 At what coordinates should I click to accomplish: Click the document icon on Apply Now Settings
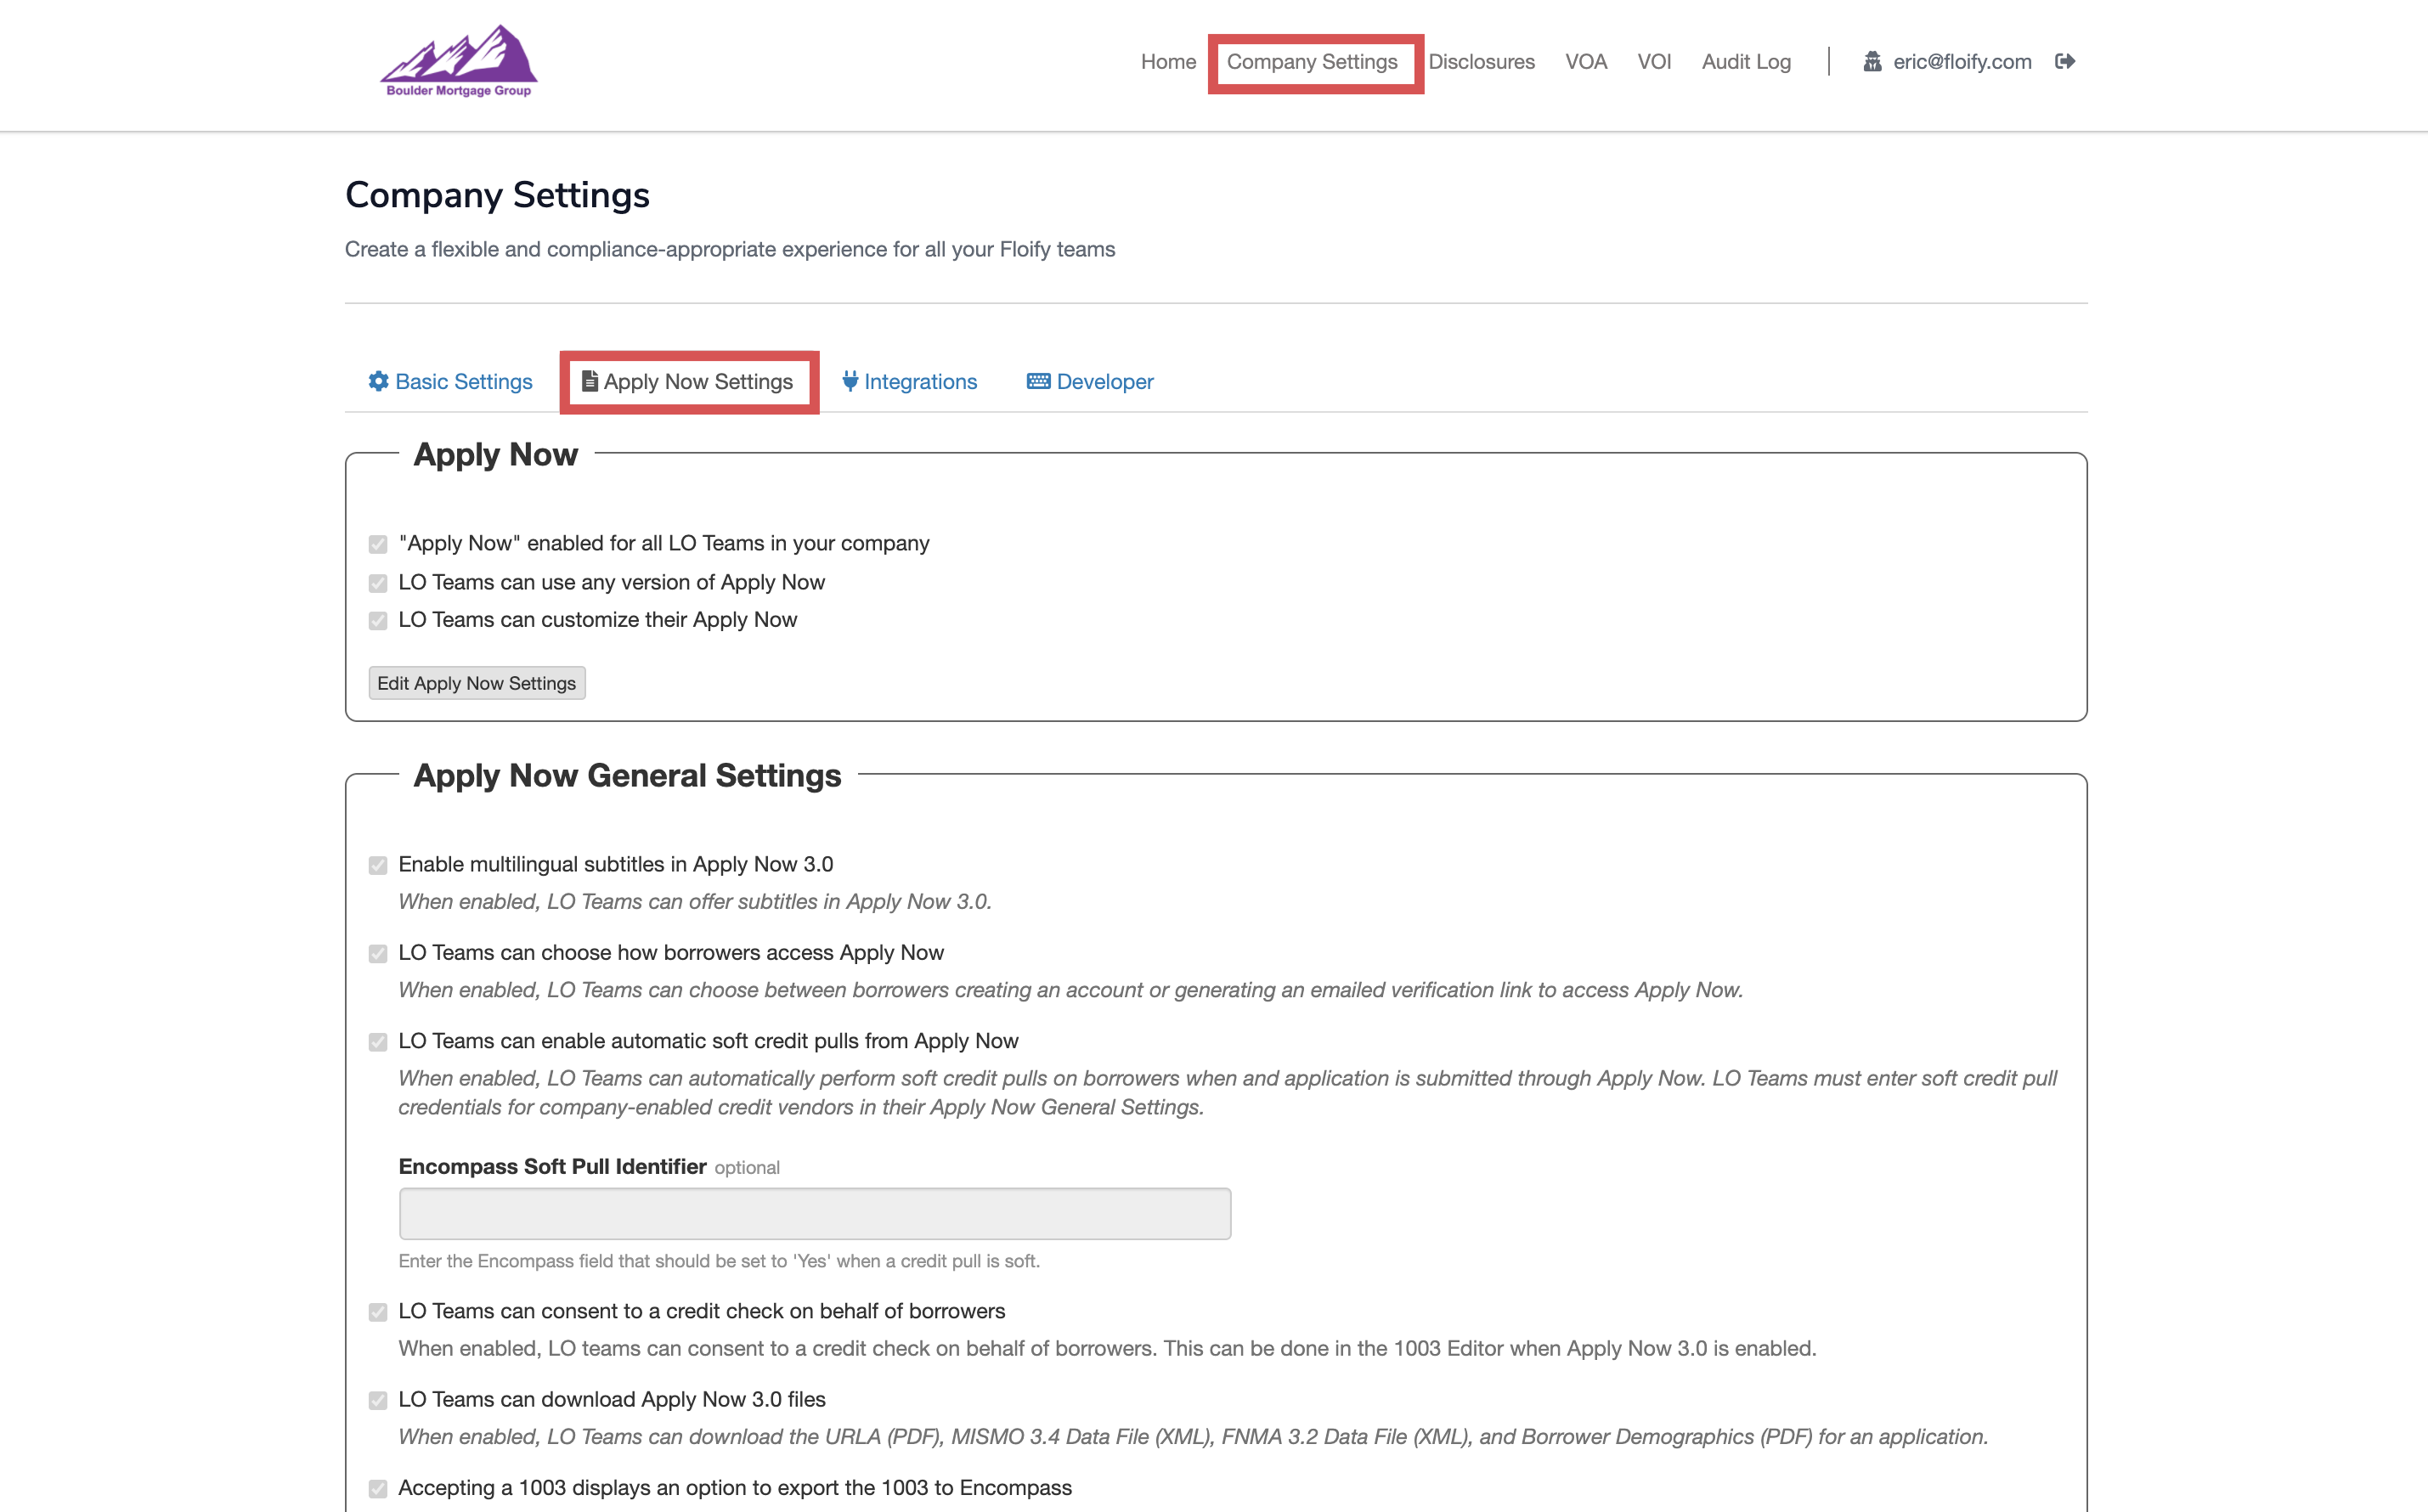coord(590,381)
